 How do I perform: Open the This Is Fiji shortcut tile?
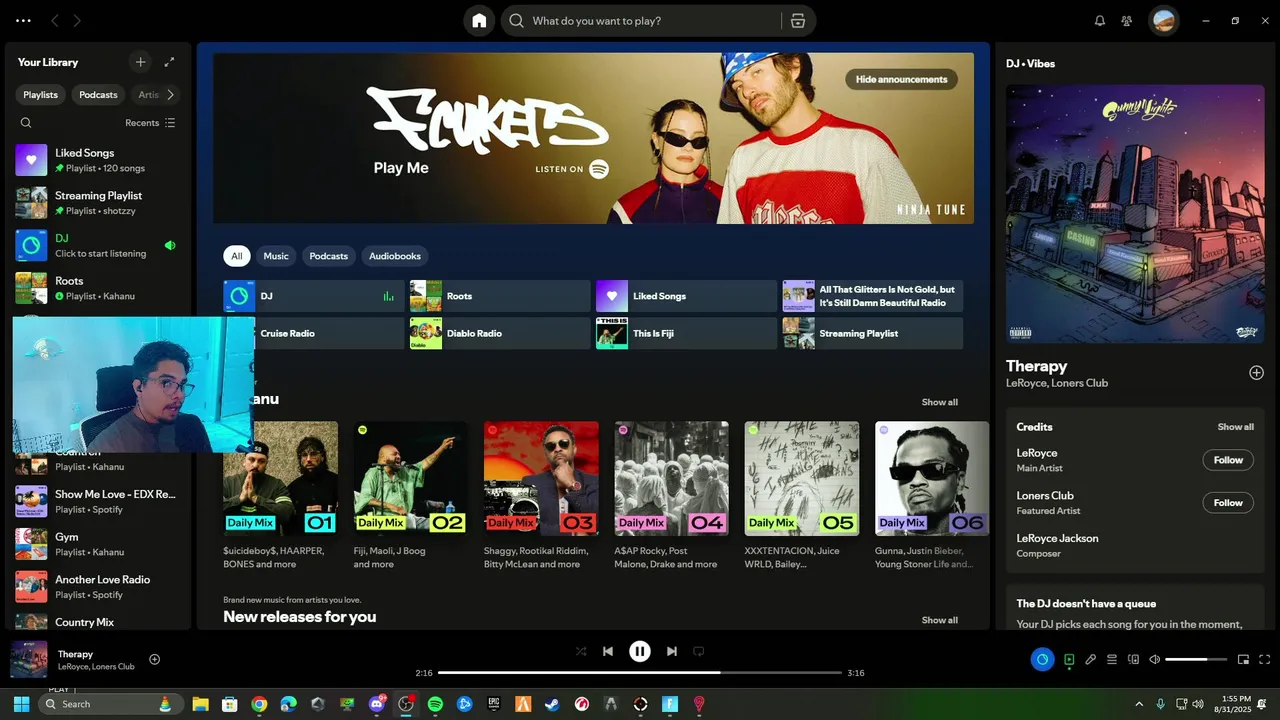coord(686,333)
